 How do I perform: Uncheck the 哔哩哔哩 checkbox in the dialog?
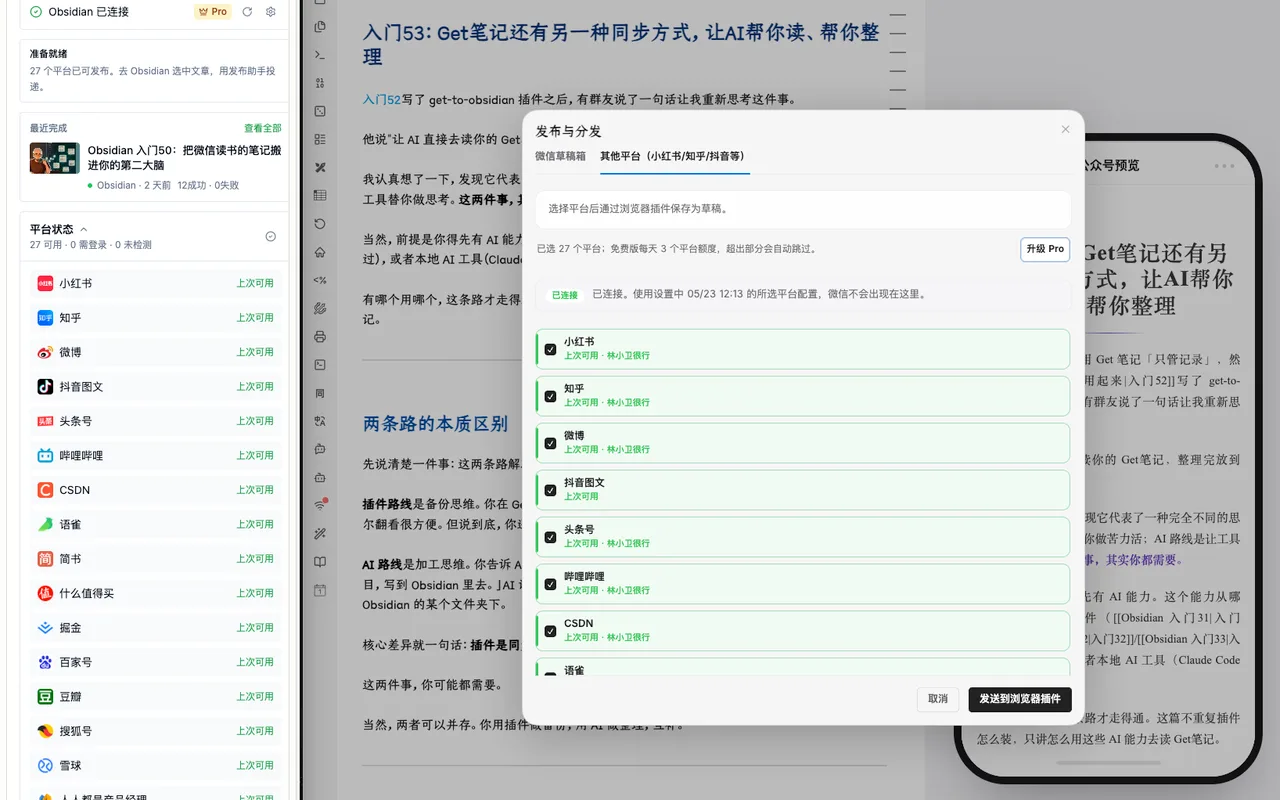click(550, 584)
